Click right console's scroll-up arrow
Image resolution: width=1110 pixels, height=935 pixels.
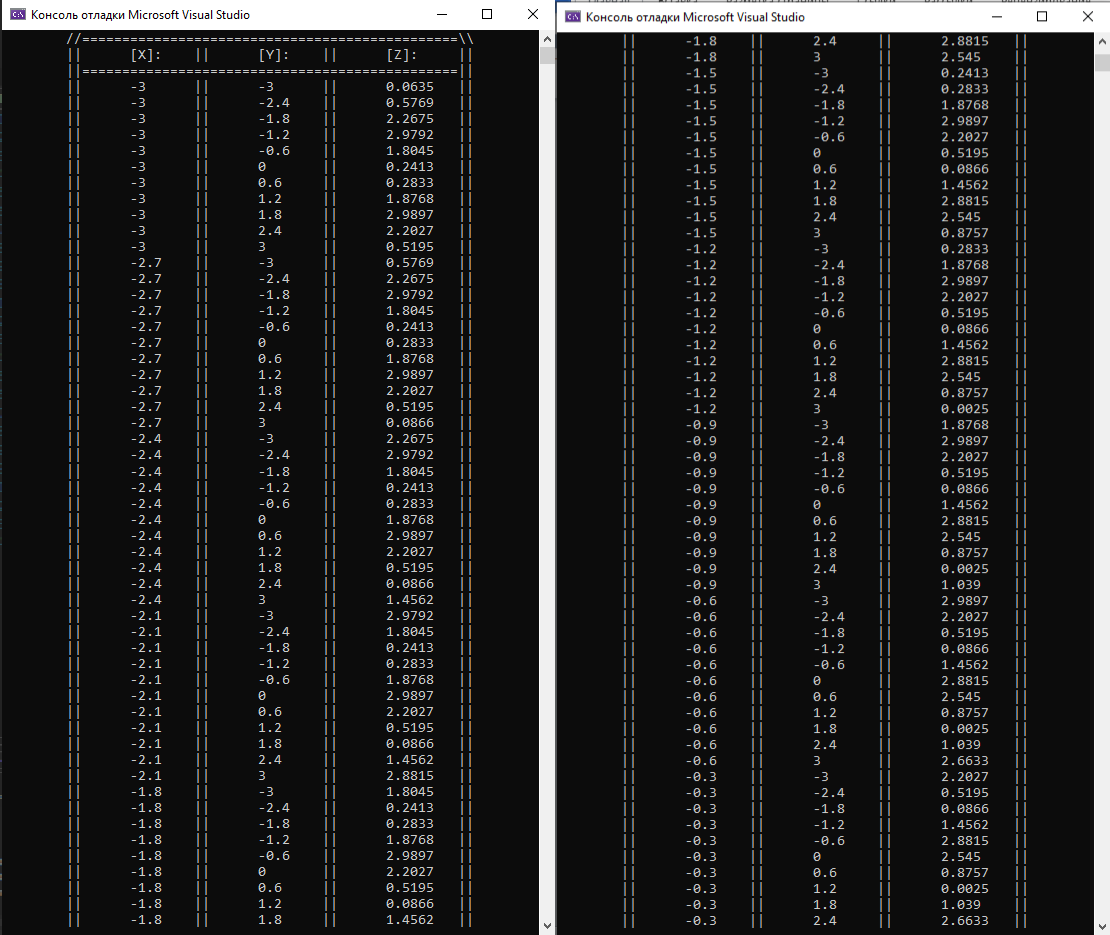click(x=1102, y=41)
